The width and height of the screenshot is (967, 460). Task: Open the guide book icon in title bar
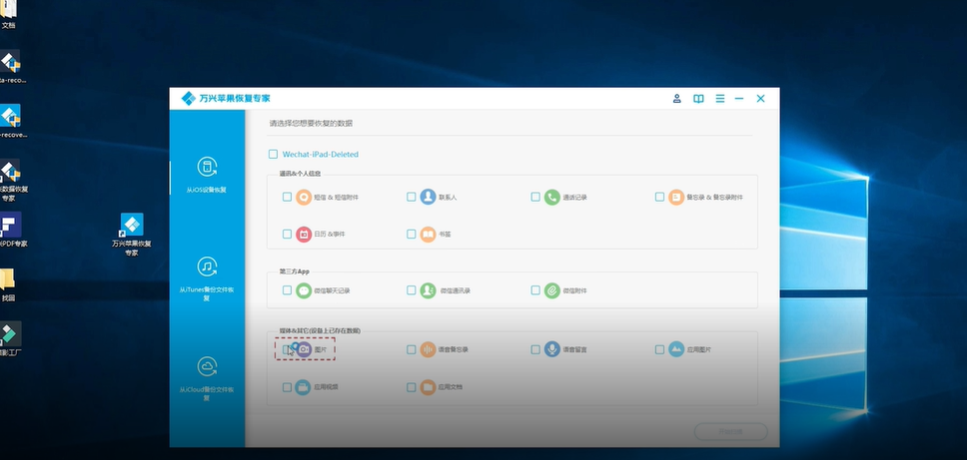coord(698,99)
